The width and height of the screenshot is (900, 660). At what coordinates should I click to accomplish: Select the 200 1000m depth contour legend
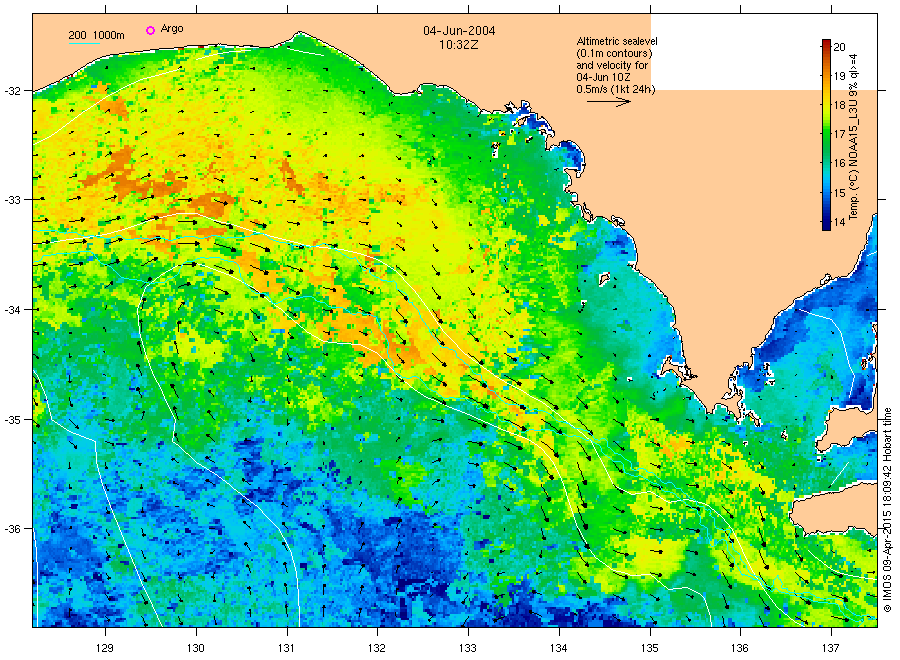96,35
